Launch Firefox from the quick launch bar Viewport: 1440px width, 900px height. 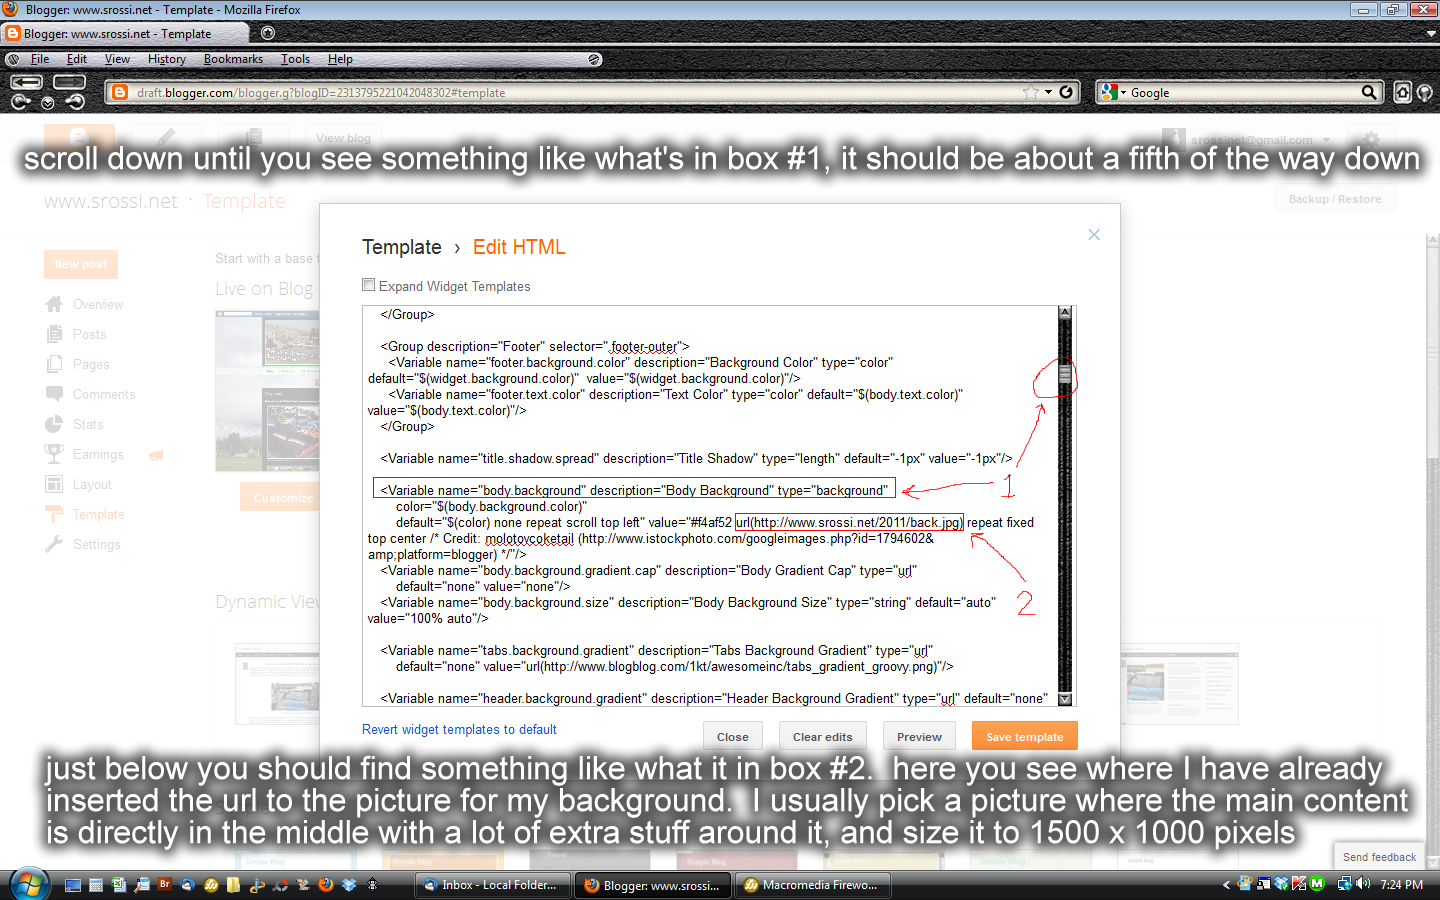(326, 885)
